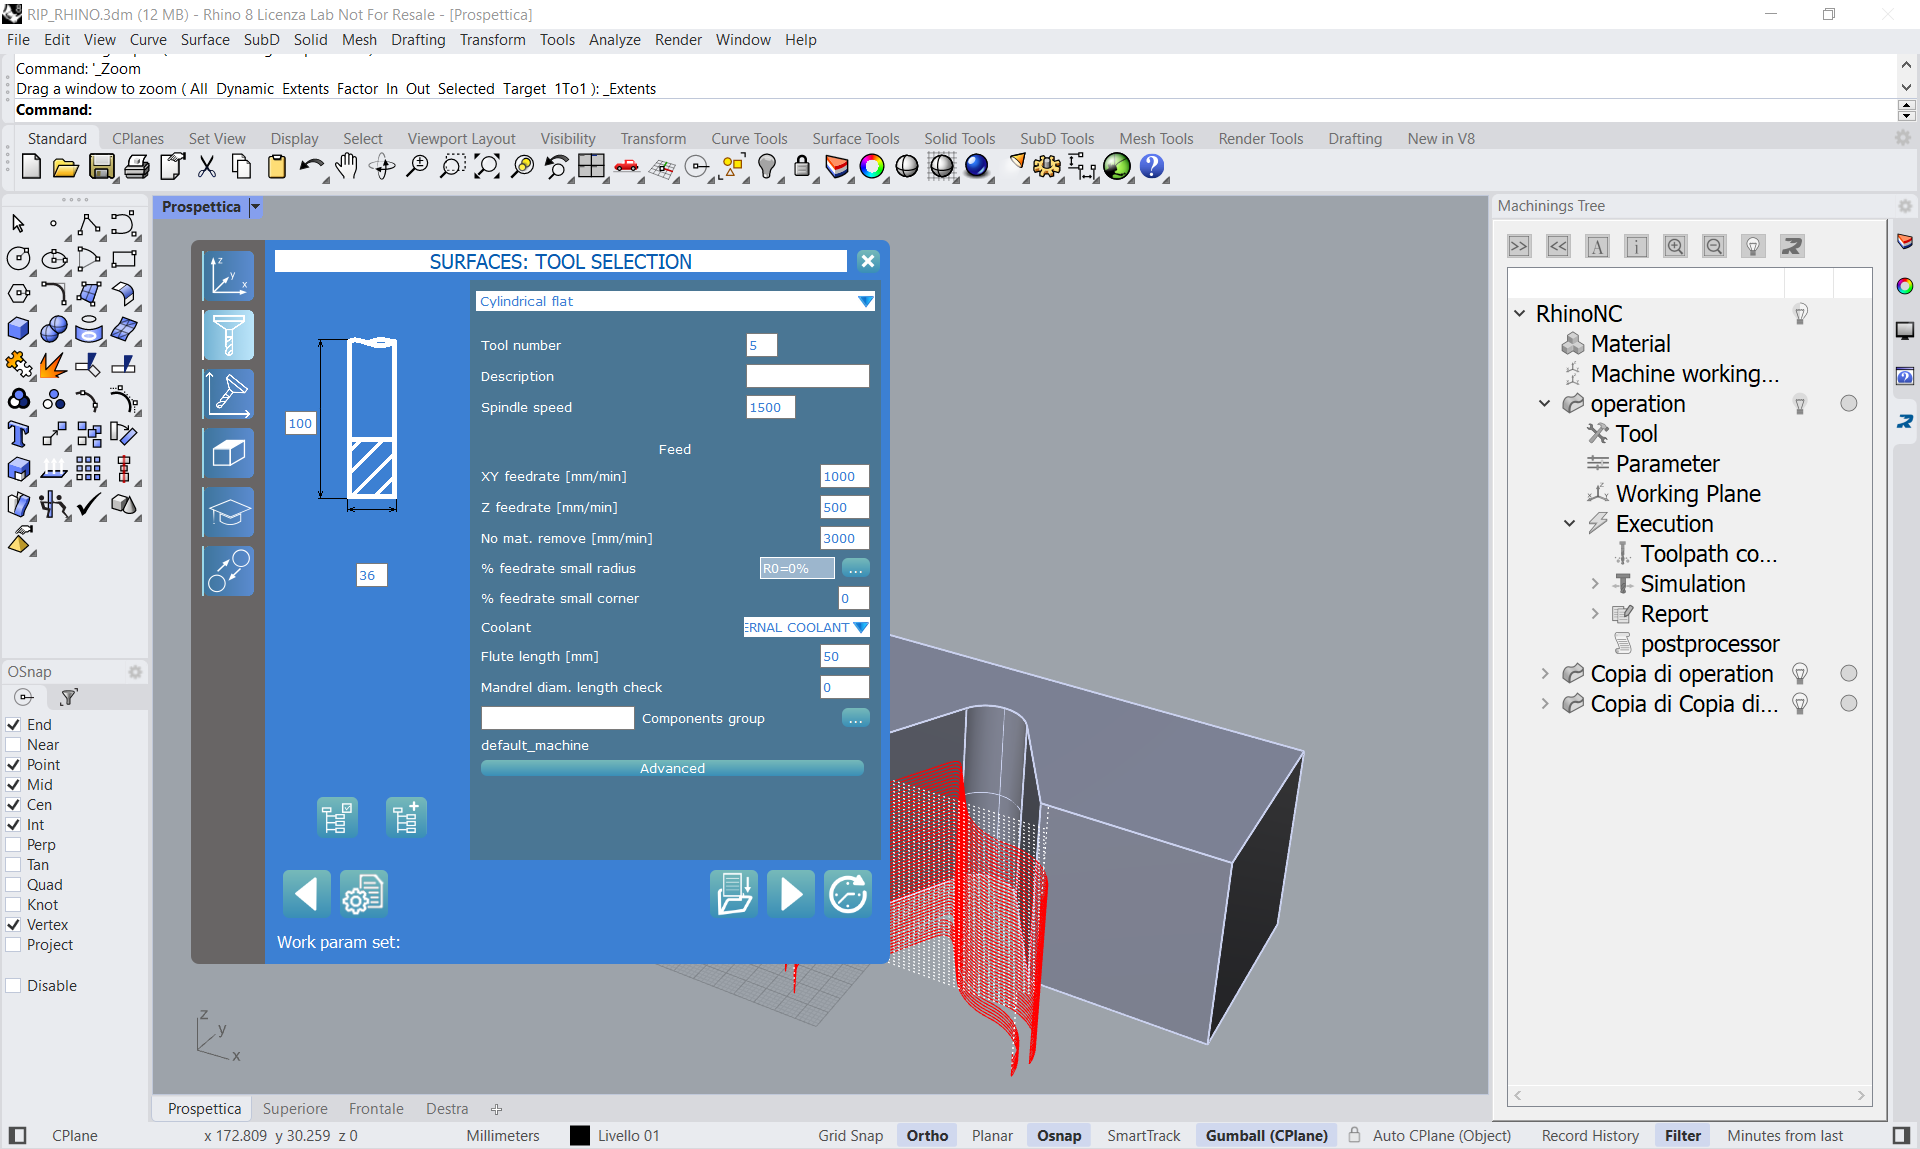Image resolution: width=1920 pixels, height=1149 pixels.
Task: Switch to the Curve Tools toolbar tab
Action: coord(749,139)
